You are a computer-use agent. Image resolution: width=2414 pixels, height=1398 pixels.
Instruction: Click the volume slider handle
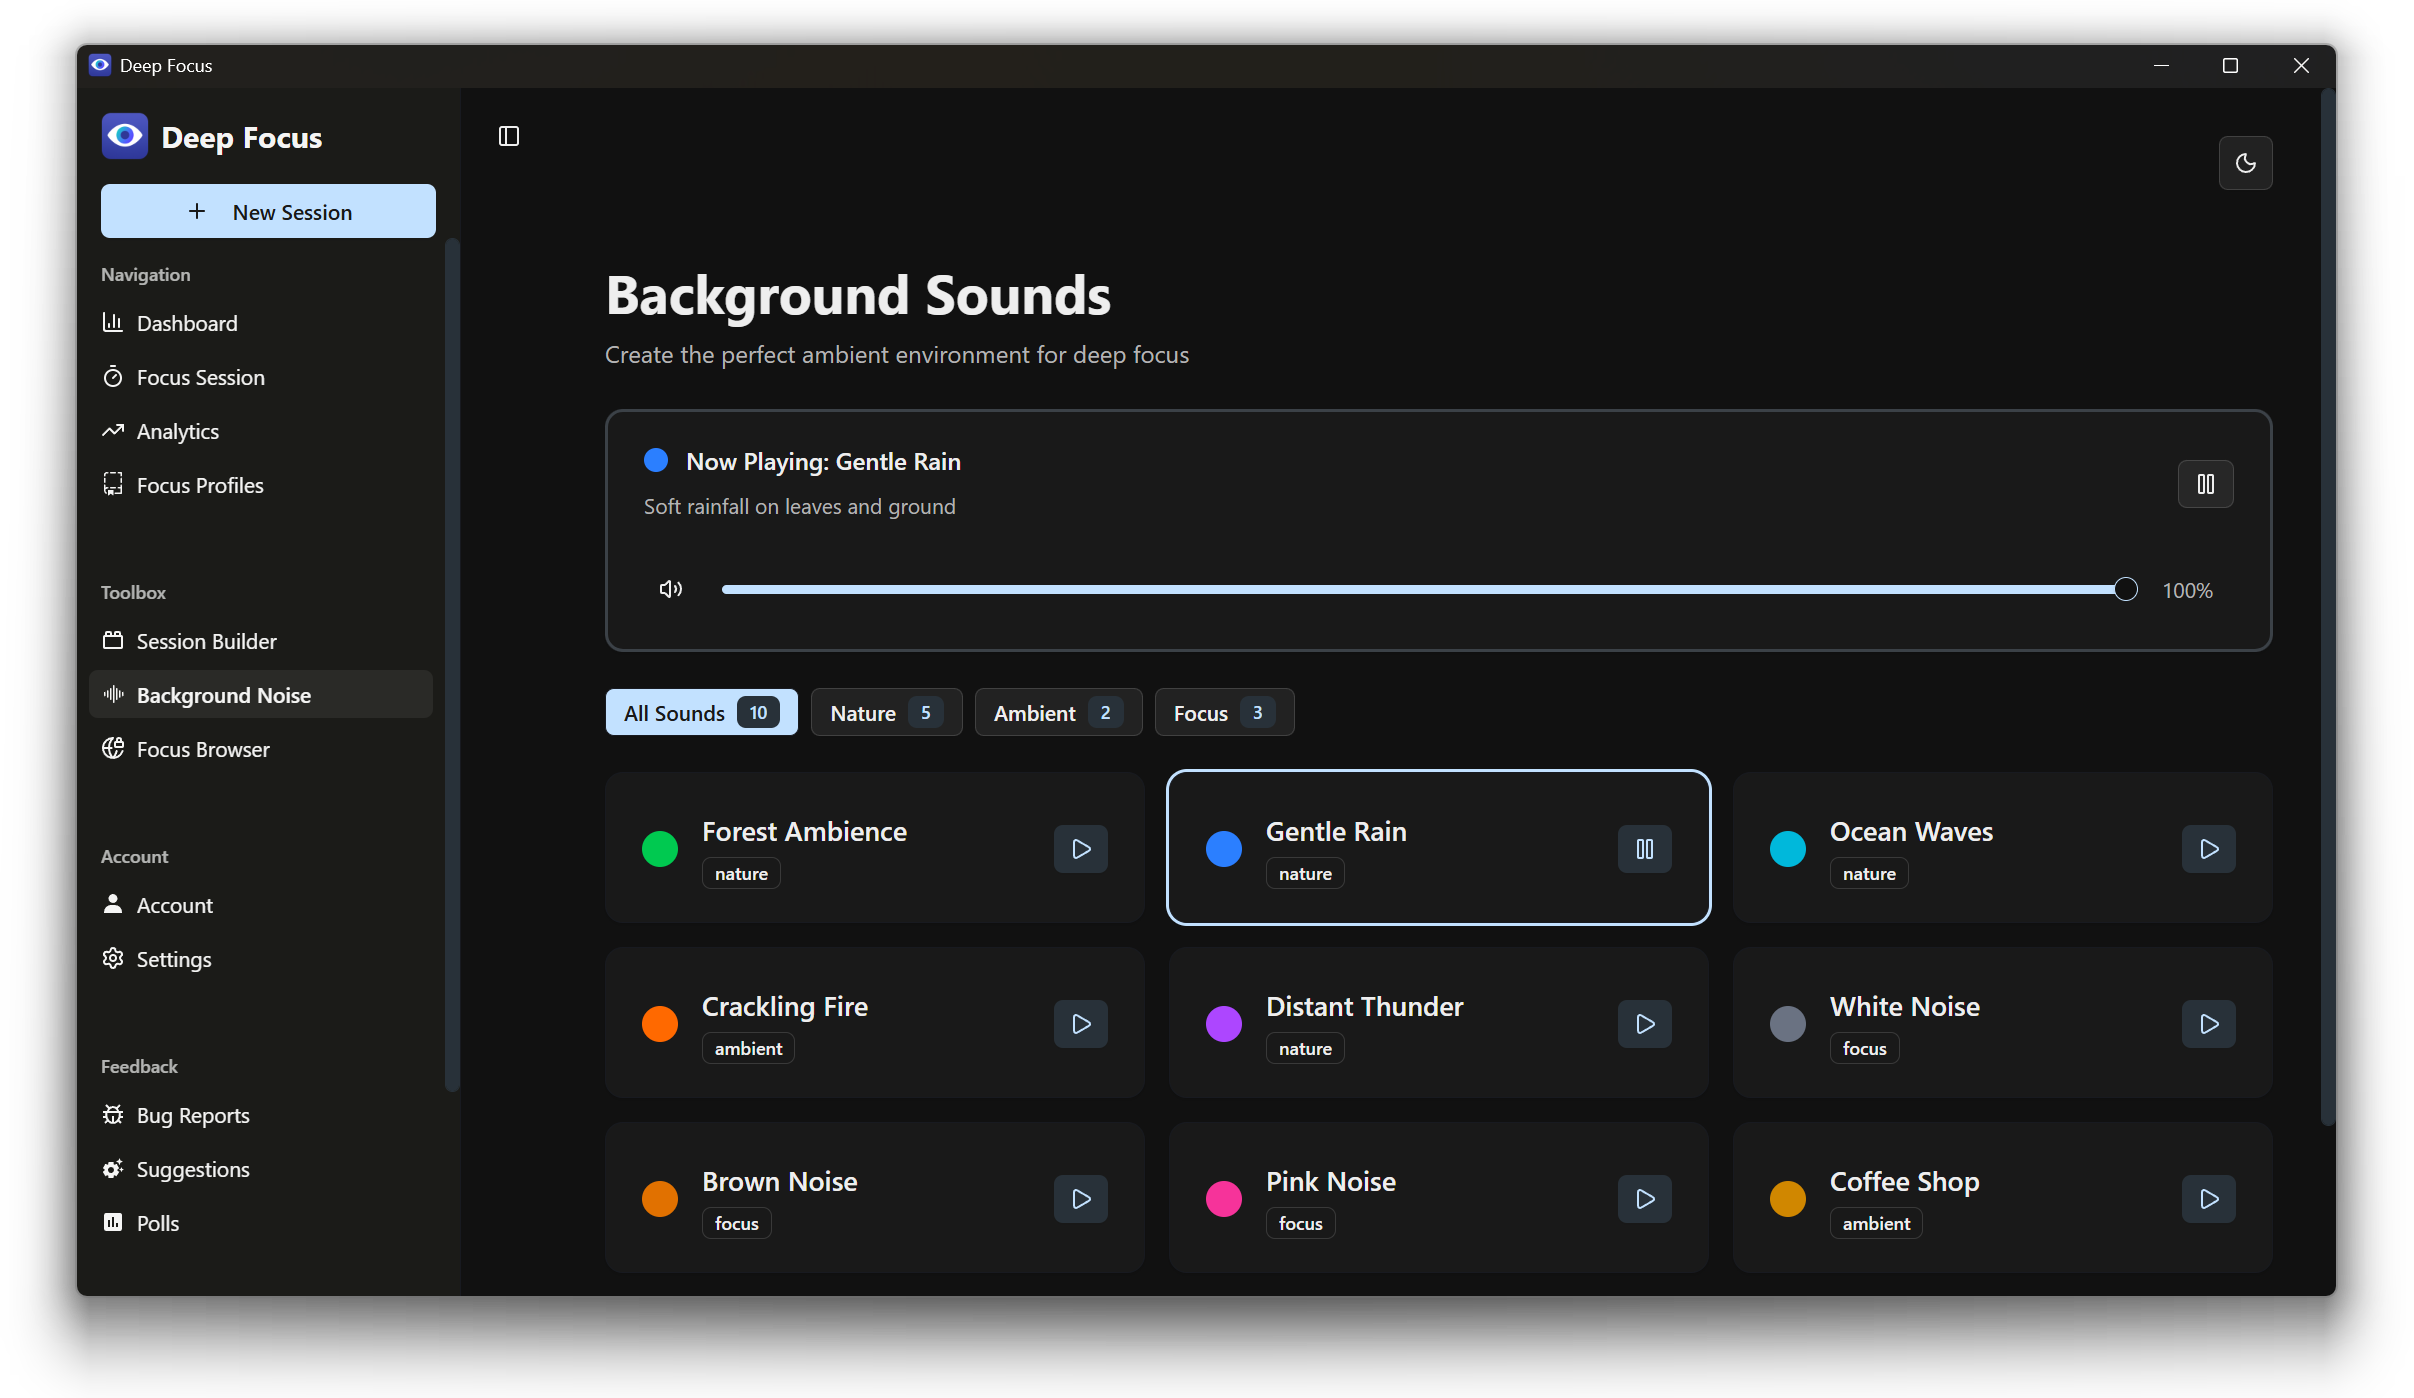(x=2126, y=589)
